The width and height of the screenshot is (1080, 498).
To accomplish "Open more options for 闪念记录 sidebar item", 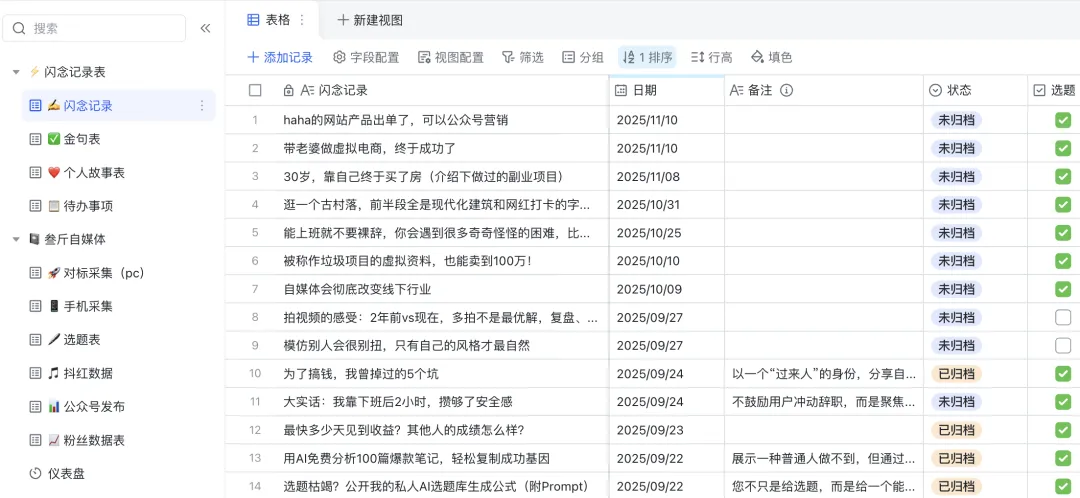I will 201,106.
